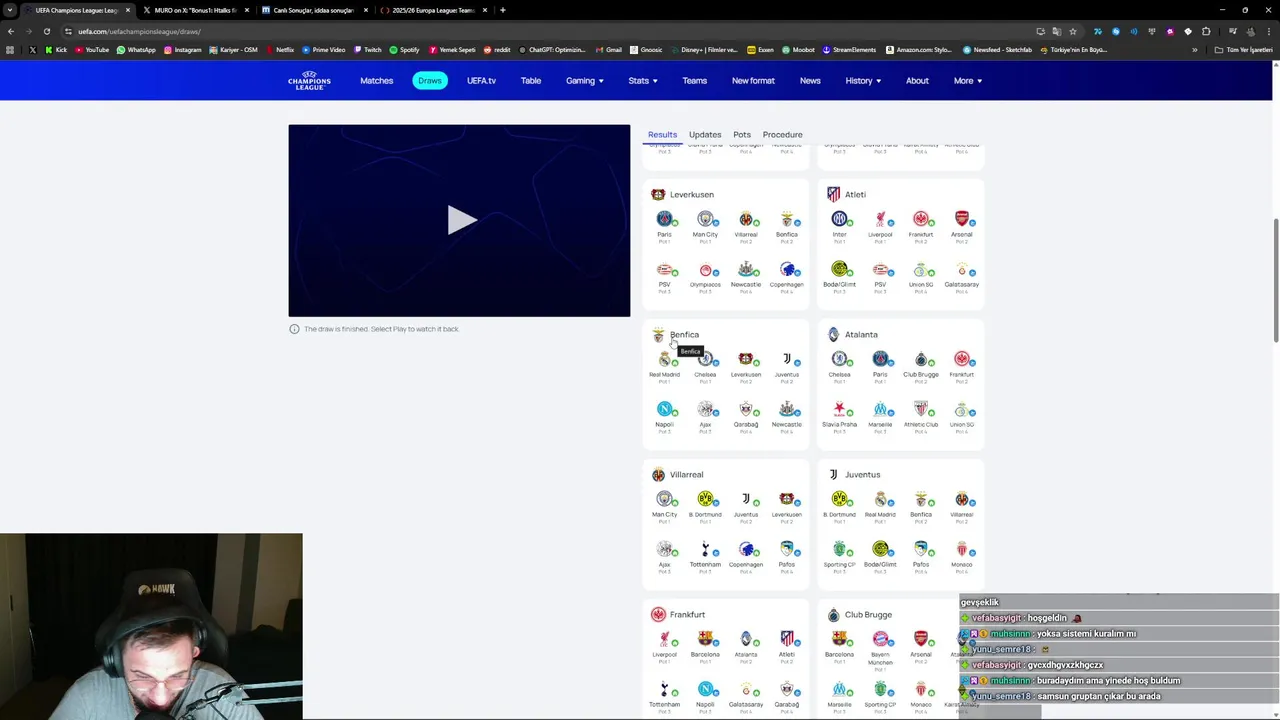1280x720 pixels.
Task: Switch to the Updates tab
Action: (x=705, y=134)
